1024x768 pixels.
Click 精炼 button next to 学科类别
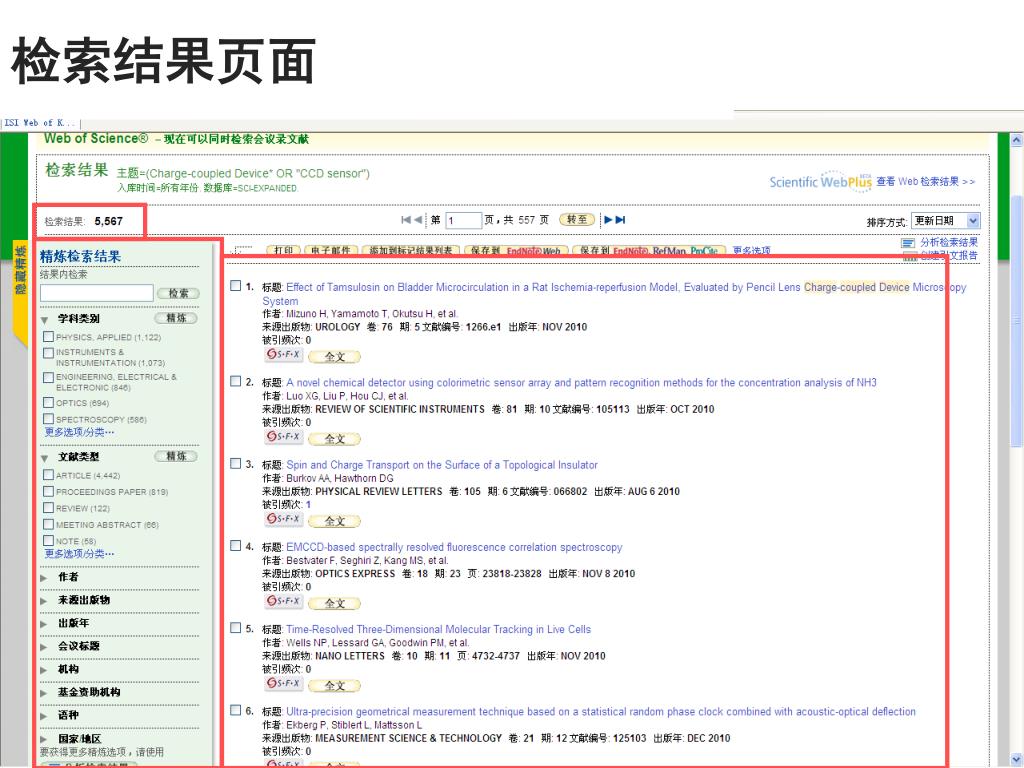coord(176,318)
